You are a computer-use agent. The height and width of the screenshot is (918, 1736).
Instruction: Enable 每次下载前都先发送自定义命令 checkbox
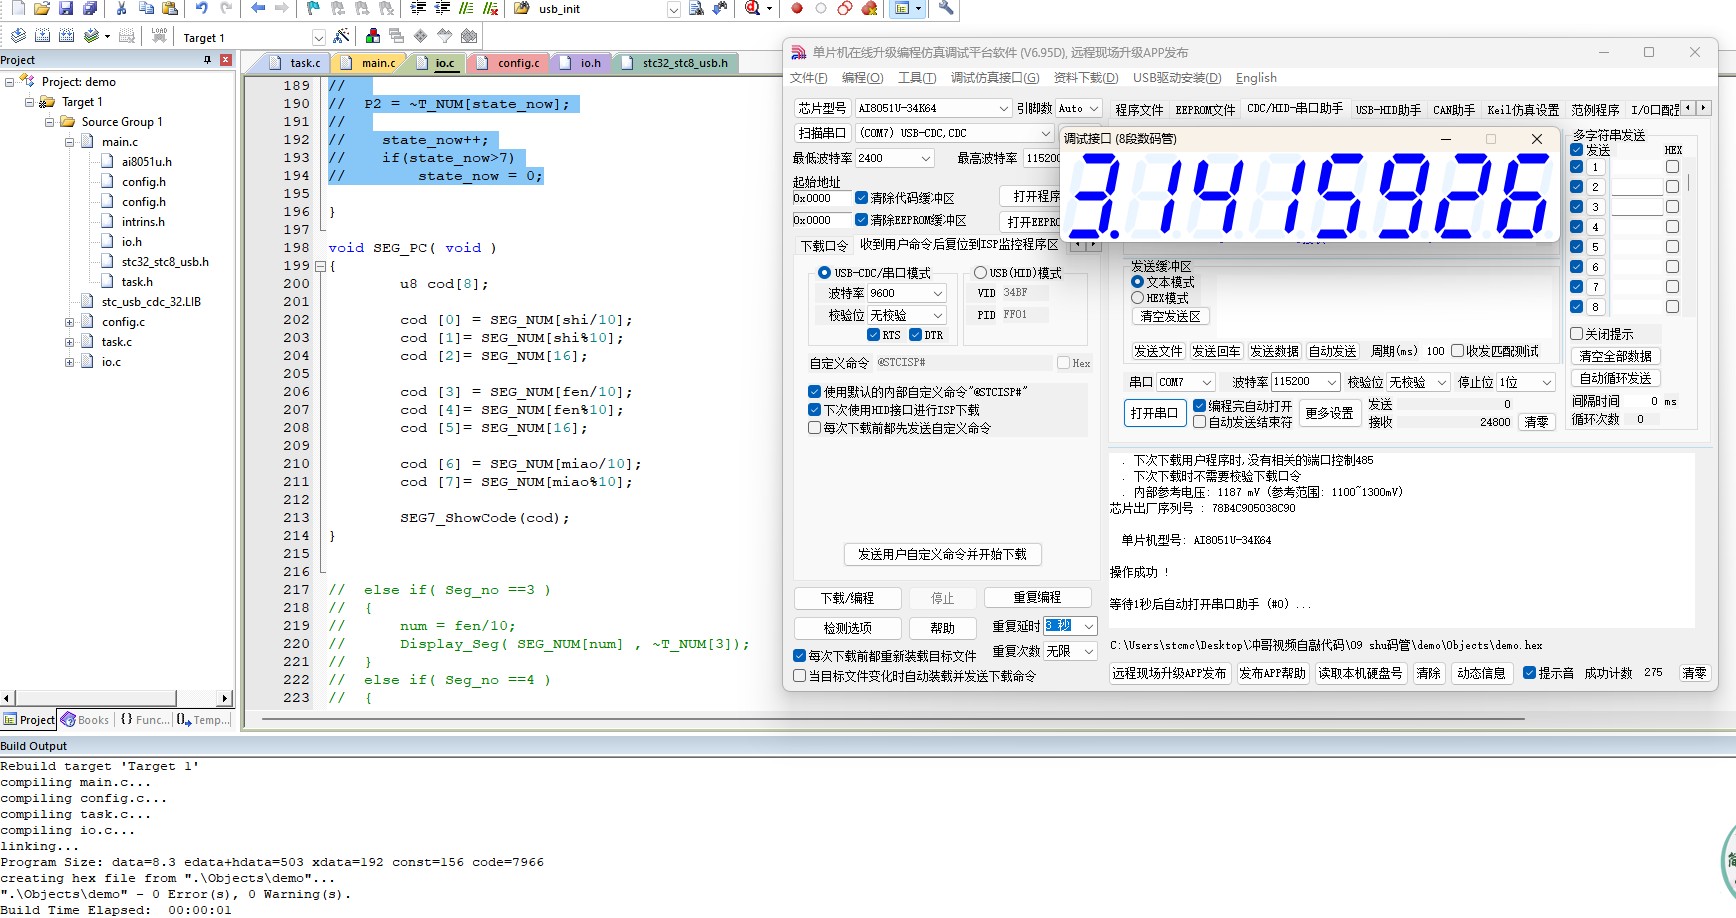[814, 428]
